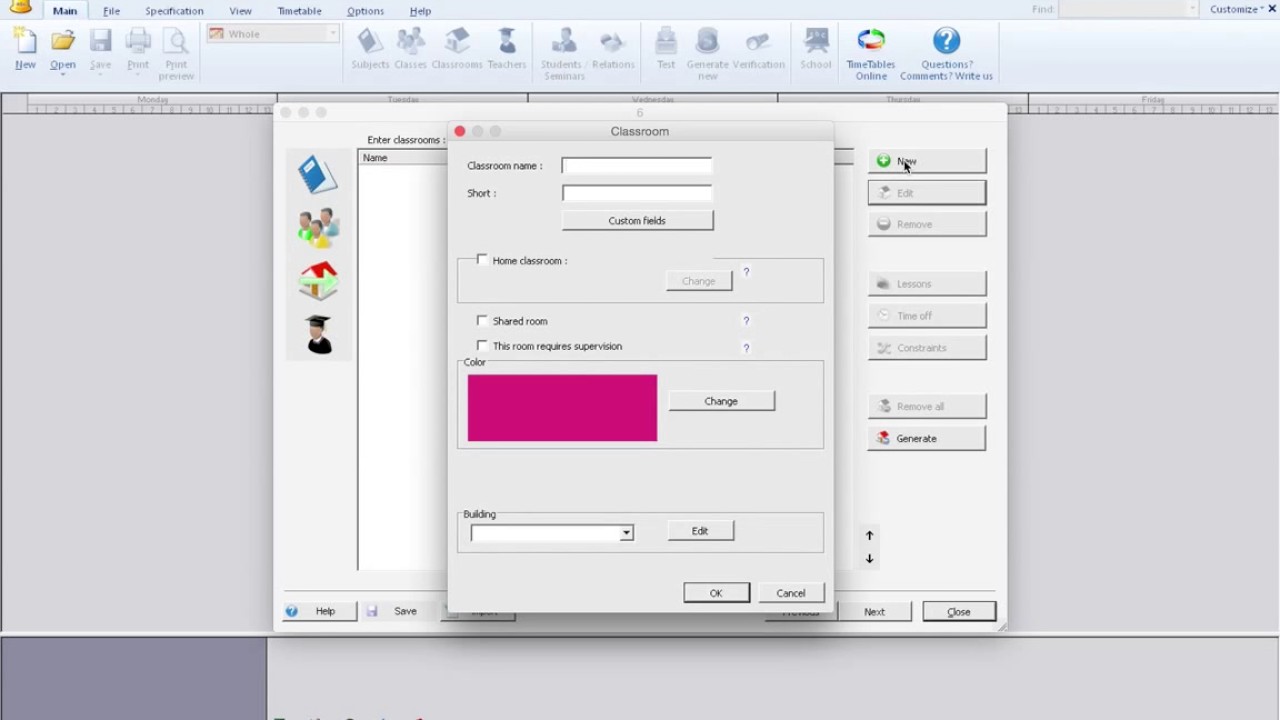The width and height of the screenshot is (1280, 720).
Task: Click the Questions? Comments? Write us icon
Action: (946, 54)
